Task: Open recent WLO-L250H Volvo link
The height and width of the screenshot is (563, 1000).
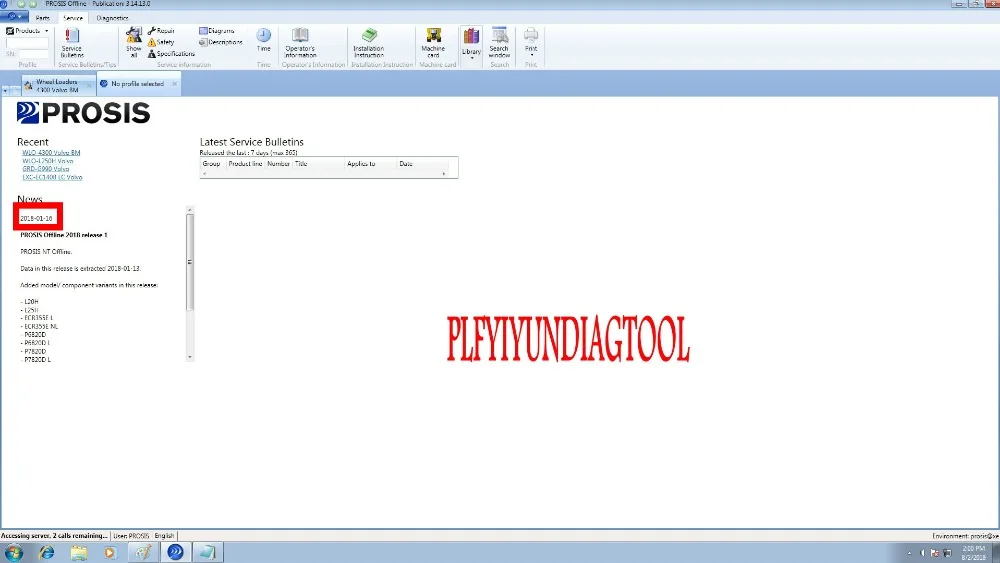Action: (48, 161)
